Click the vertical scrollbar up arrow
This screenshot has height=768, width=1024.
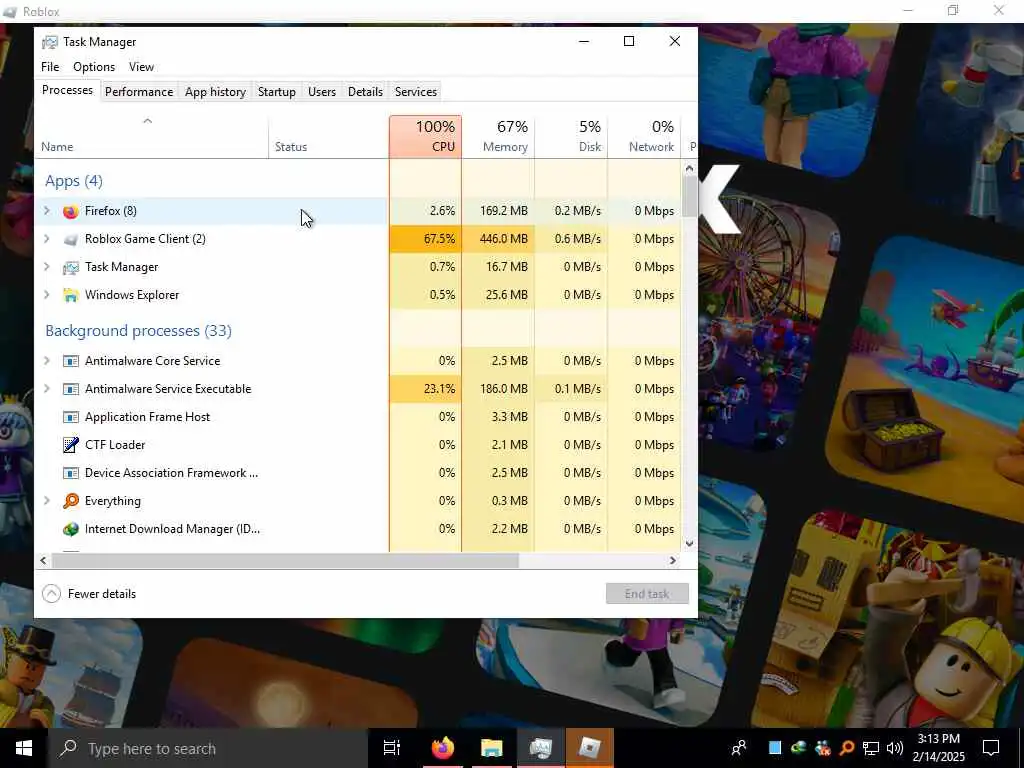tap(690, 168)
